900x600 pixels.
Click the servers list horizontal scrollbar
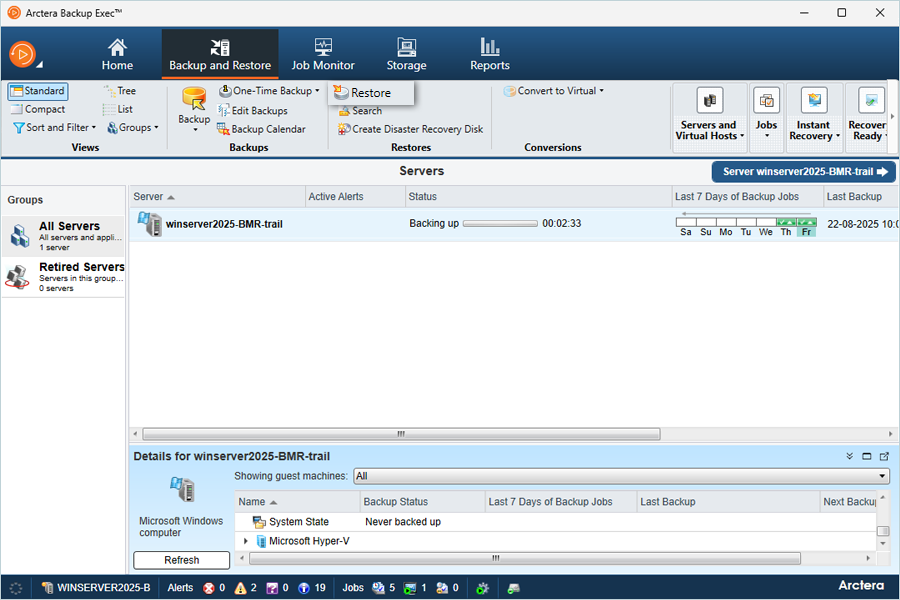tap(401, 434)
